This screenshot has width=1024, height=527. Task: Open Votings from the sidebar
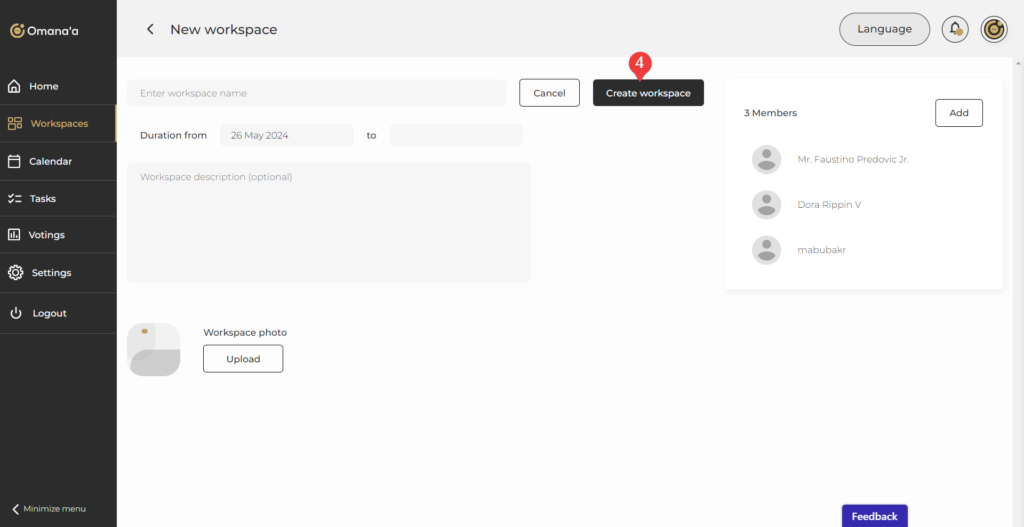pyautogui.click(x=46, y=235)
